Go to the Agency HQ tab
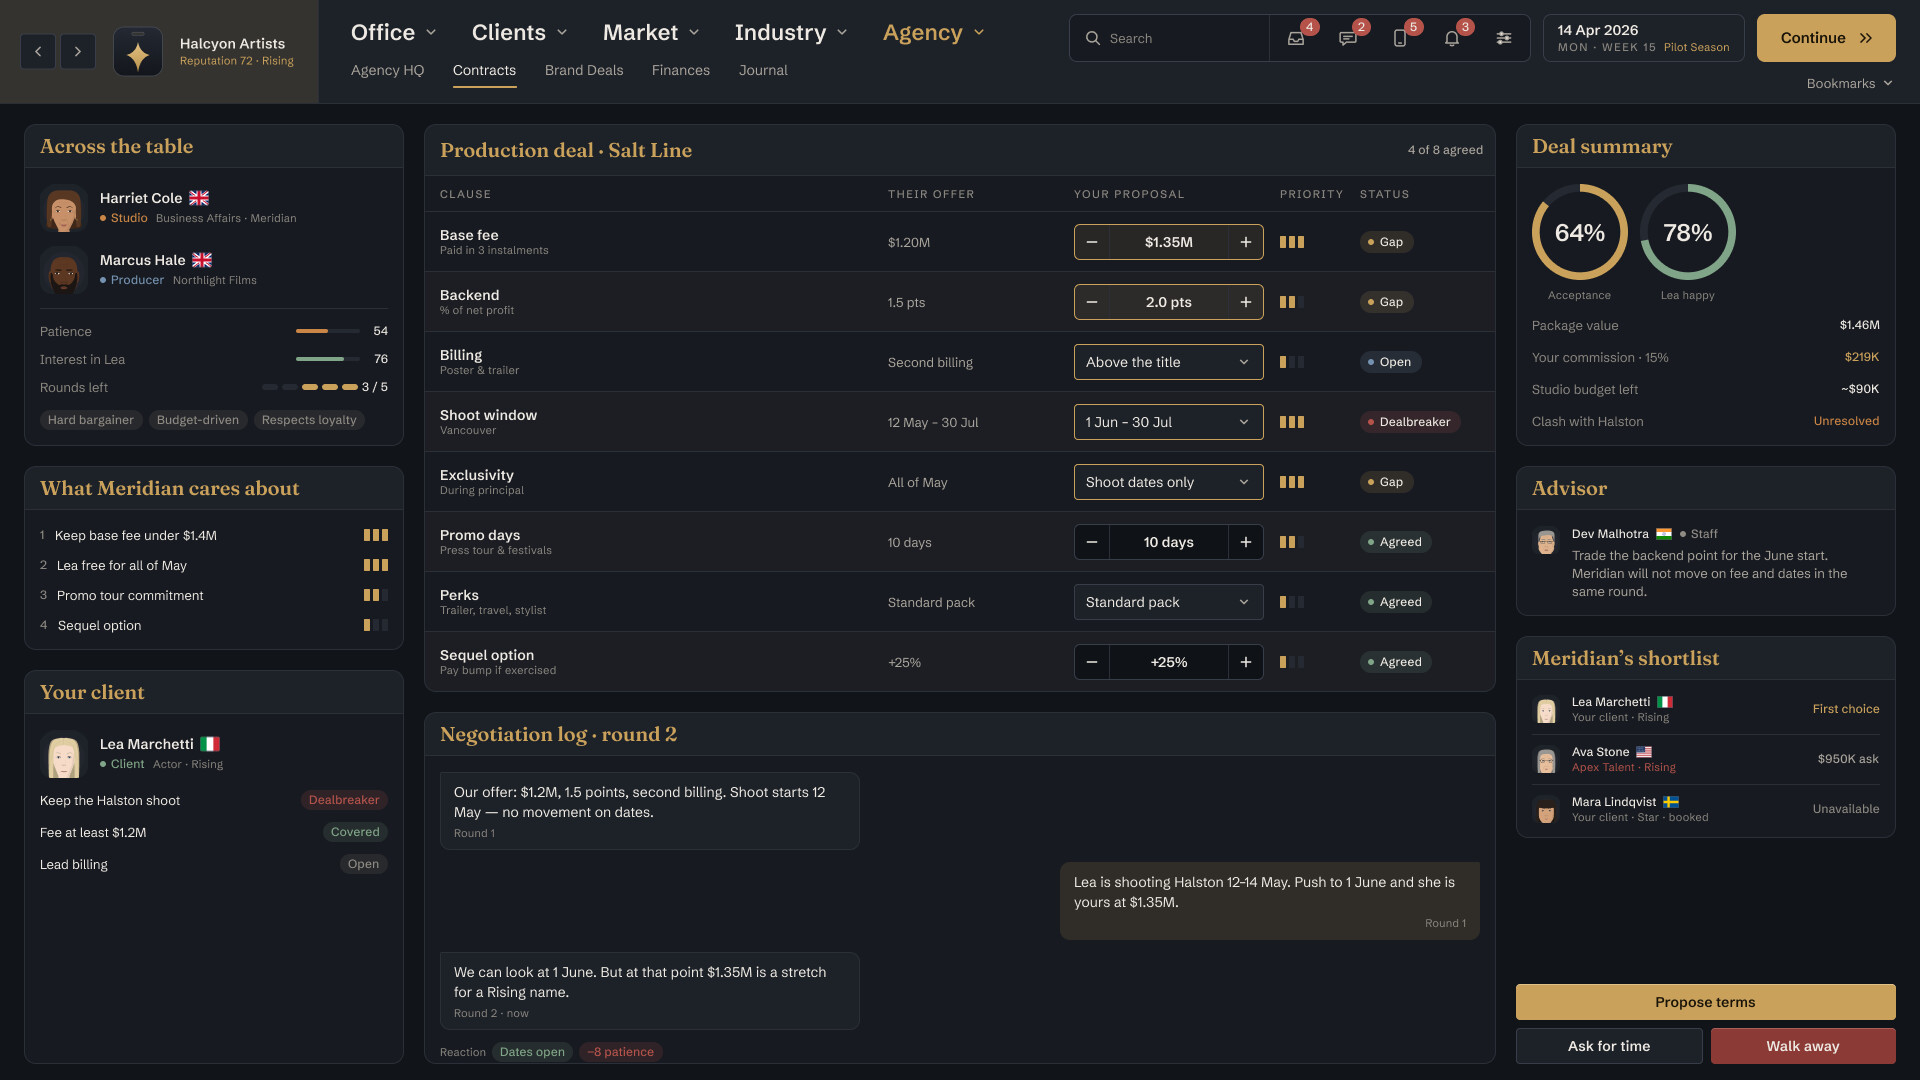 [x=388, y=70]
